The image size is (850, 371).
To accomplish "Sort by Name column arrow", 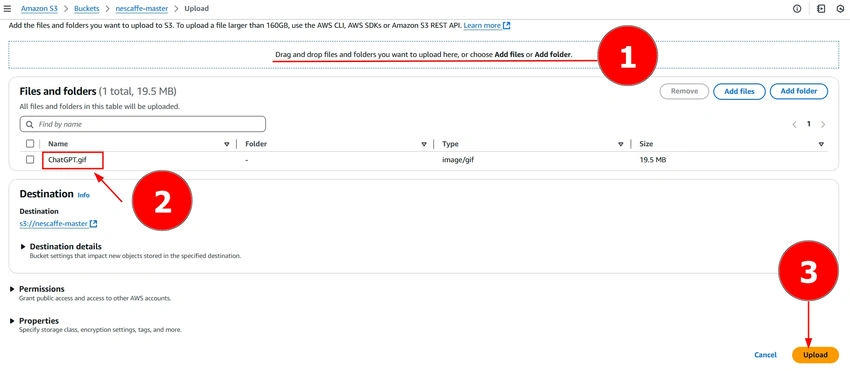I will coord(227,144).
